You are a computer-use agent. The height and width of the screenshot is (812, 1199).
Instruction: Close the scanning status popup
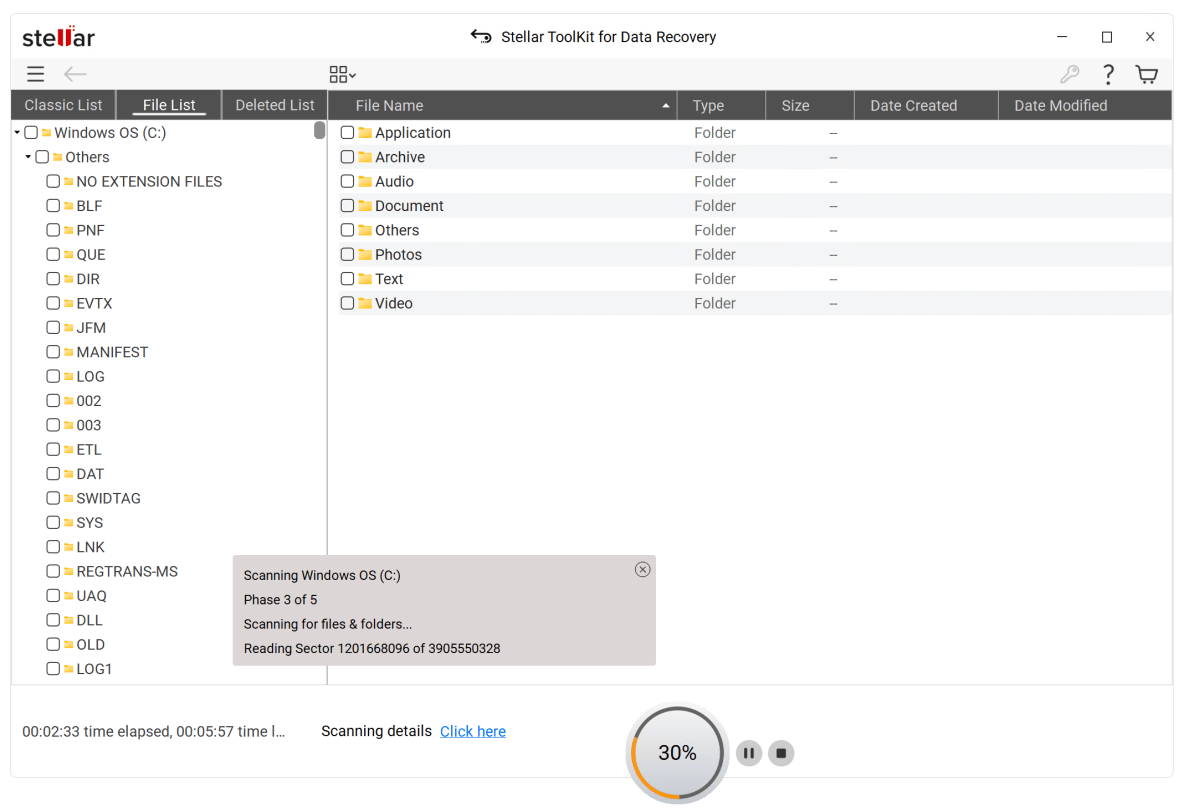(x=642, y=569)
